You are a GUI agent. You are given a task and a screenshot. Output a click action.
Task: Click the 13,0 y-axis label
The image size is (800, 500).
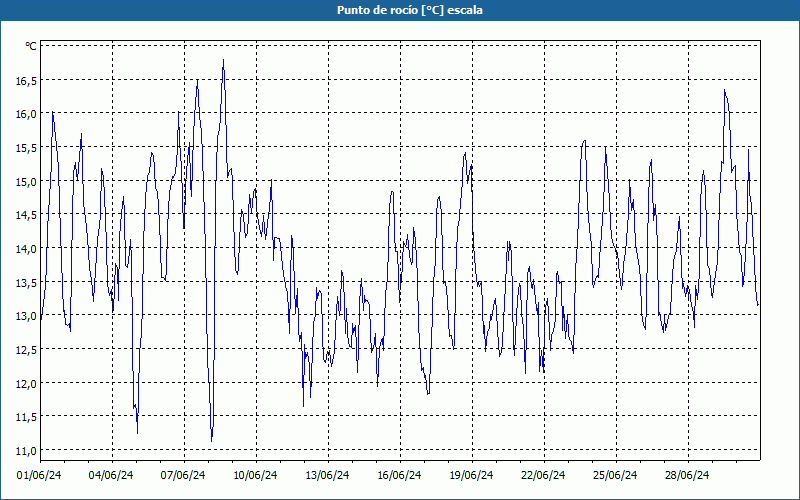[x=27, y=316]
